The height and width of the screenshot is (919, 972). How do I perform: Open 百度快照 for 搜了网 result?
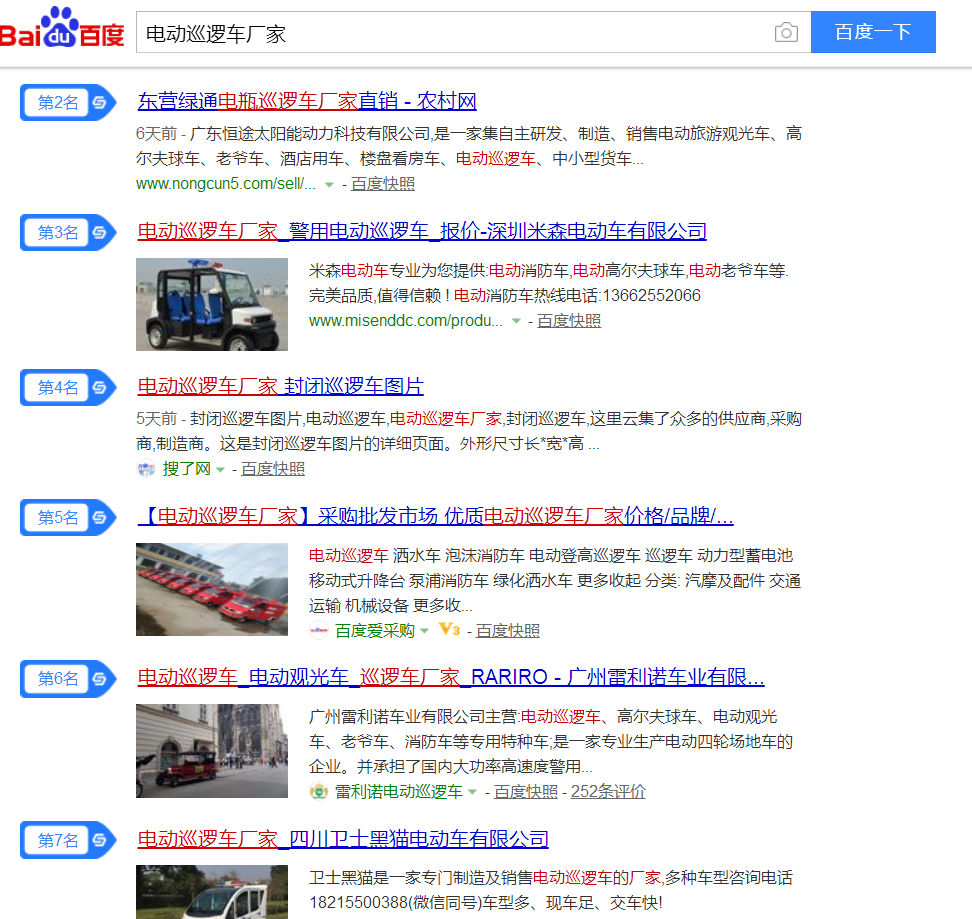click(x=273, y=469)
